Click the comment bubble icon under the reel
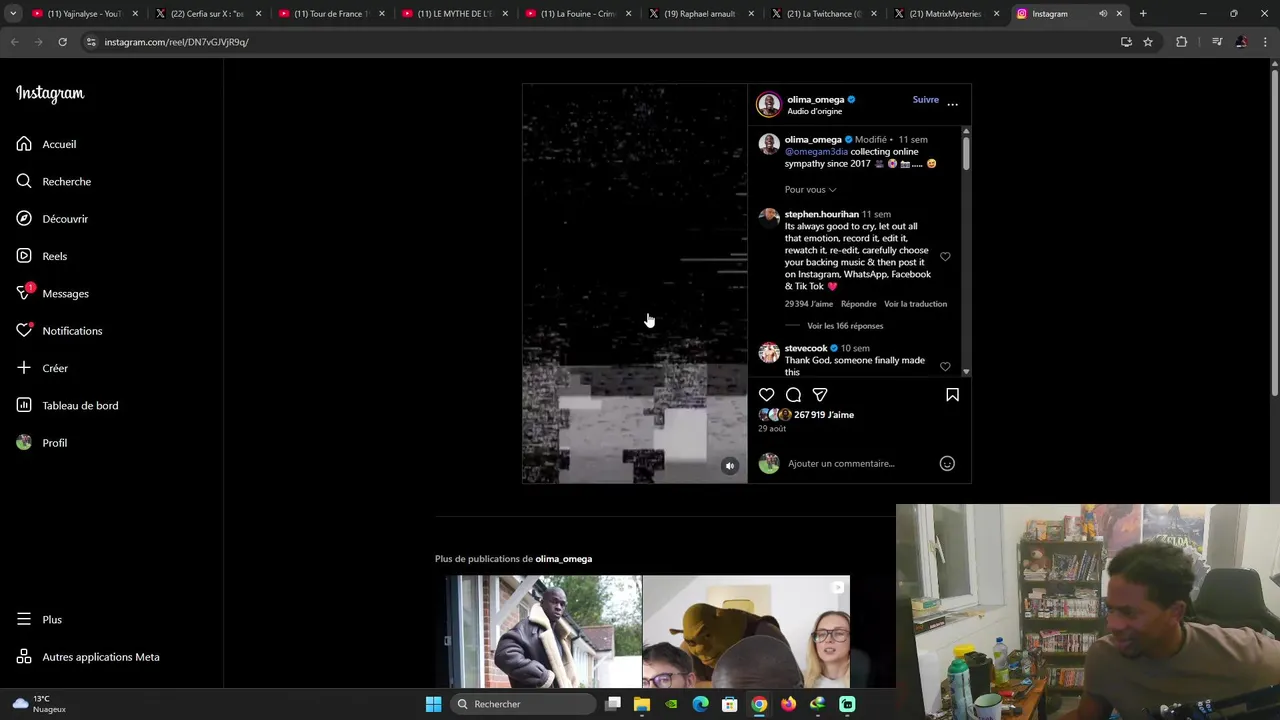The height and width of the screenshot is (720, 1280). (793, 395)
